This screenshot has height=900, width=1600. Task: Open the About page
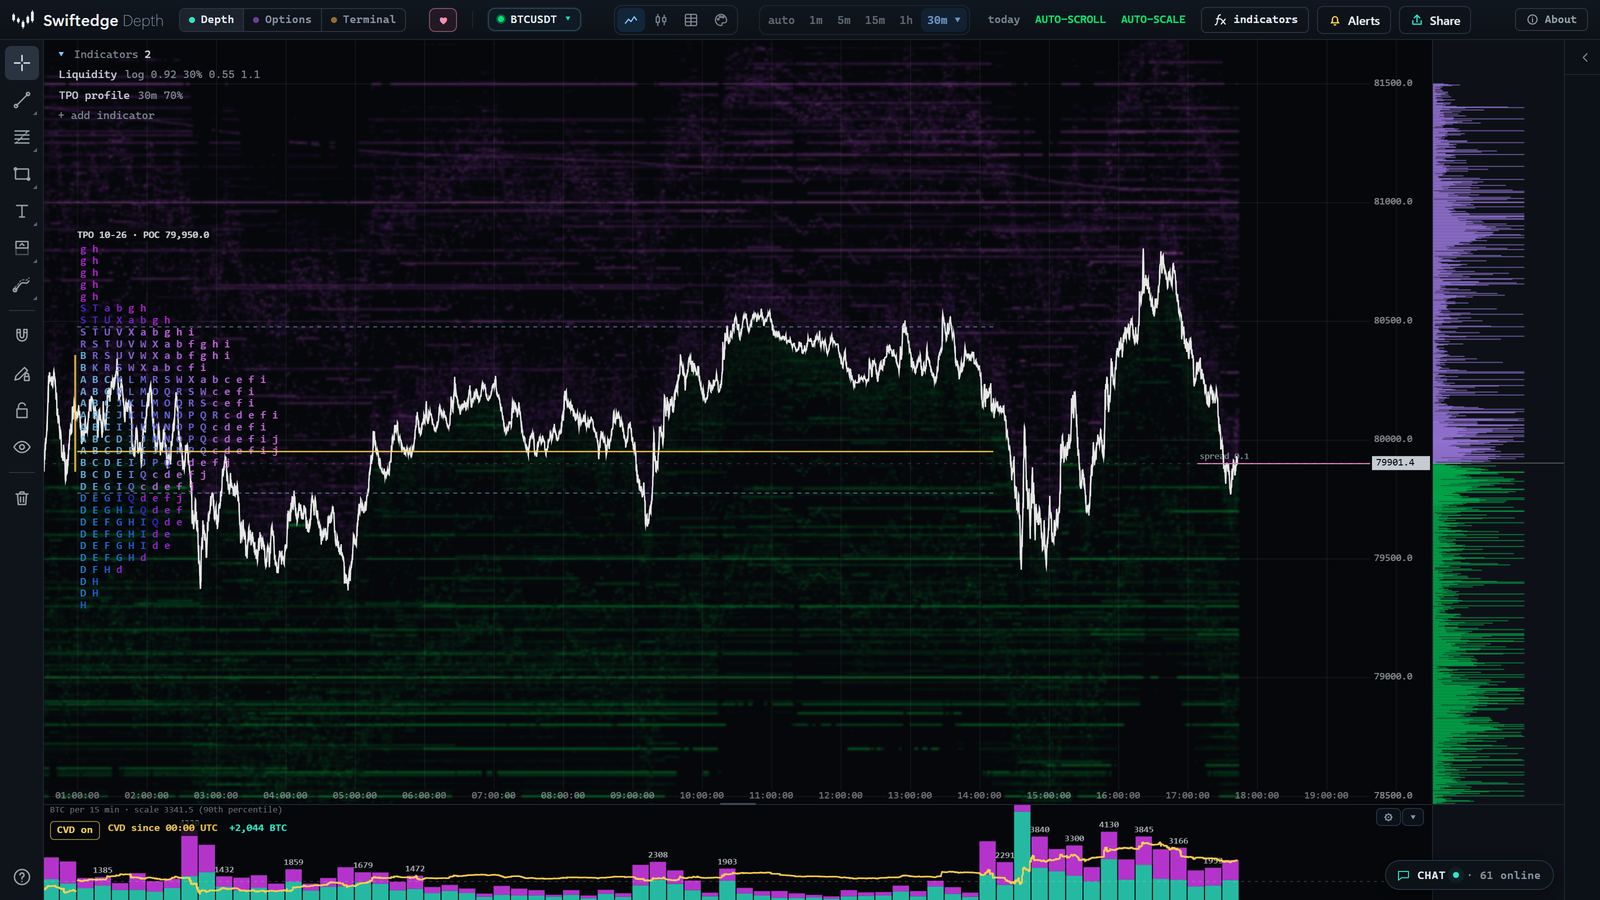(1552, 20)
